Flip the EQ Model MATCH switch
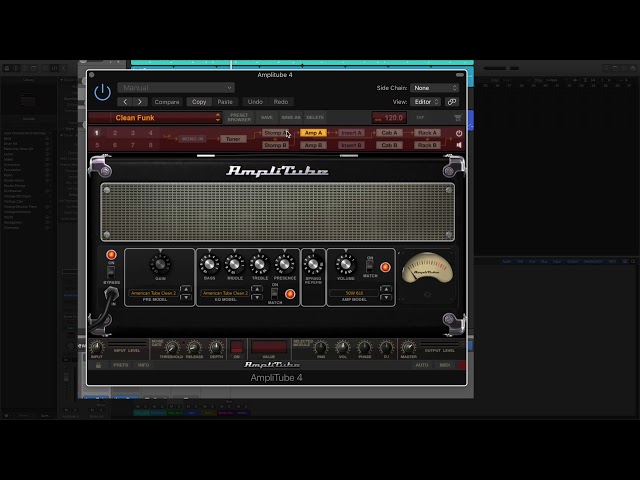640x480 pixels. point(275,293)
